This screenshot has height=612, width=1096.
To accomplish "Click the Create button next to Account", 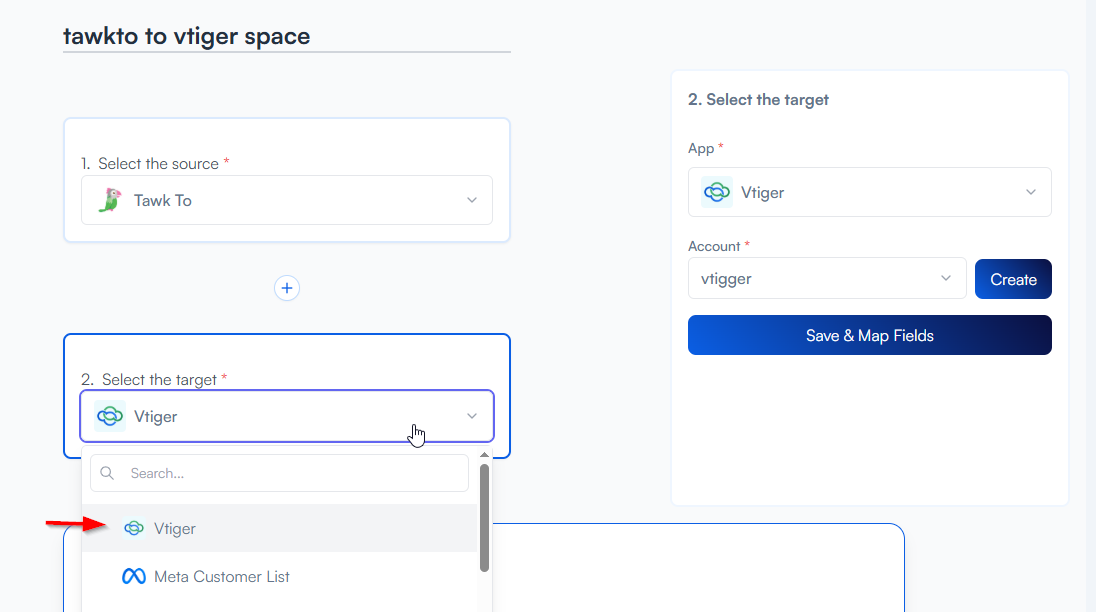I will [x=1012, y=279].
